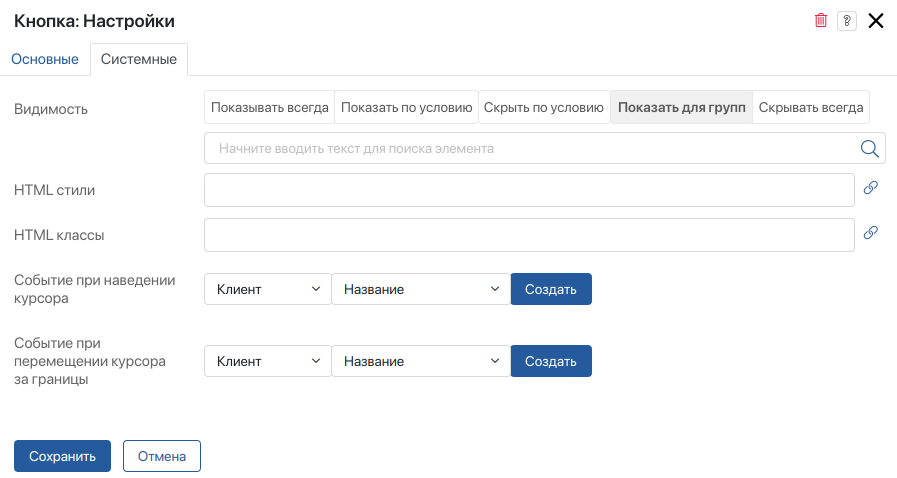Image resolution: width=897 pixels, height=478 pixels.
Task: Expand Название dropdown for cursor leave event
Action: coord(421,361)
